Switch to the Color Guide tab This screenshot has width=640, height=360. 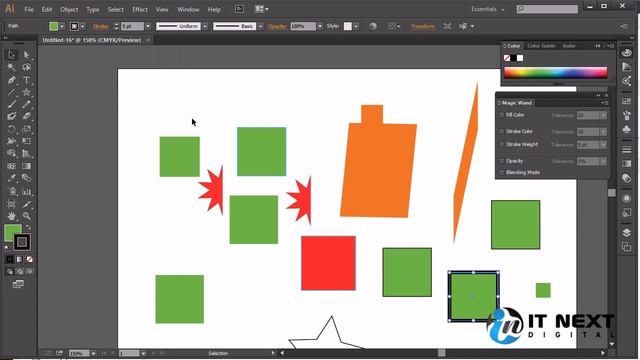[x=541, y=46]
